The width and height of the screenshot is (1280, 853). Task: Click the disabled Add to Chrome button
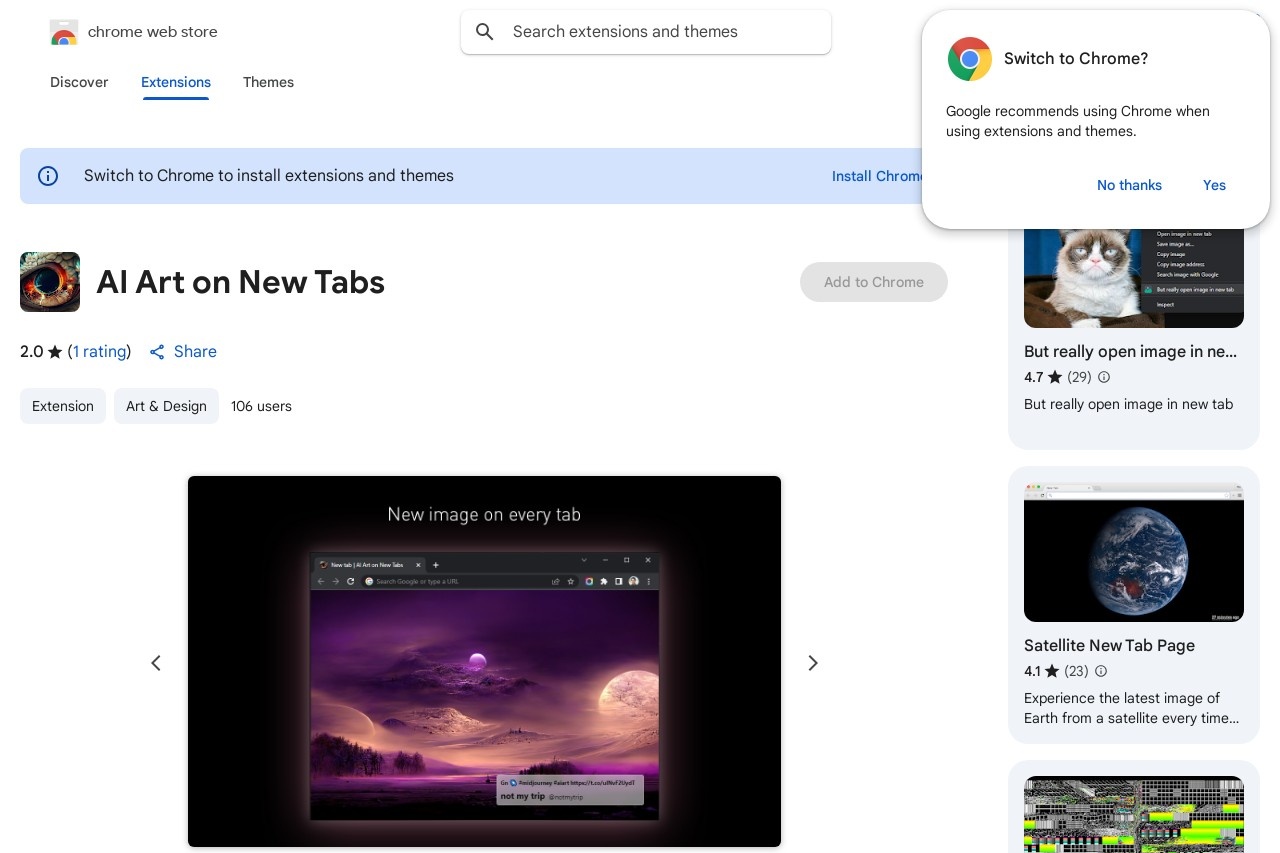[x=874, y=282]
